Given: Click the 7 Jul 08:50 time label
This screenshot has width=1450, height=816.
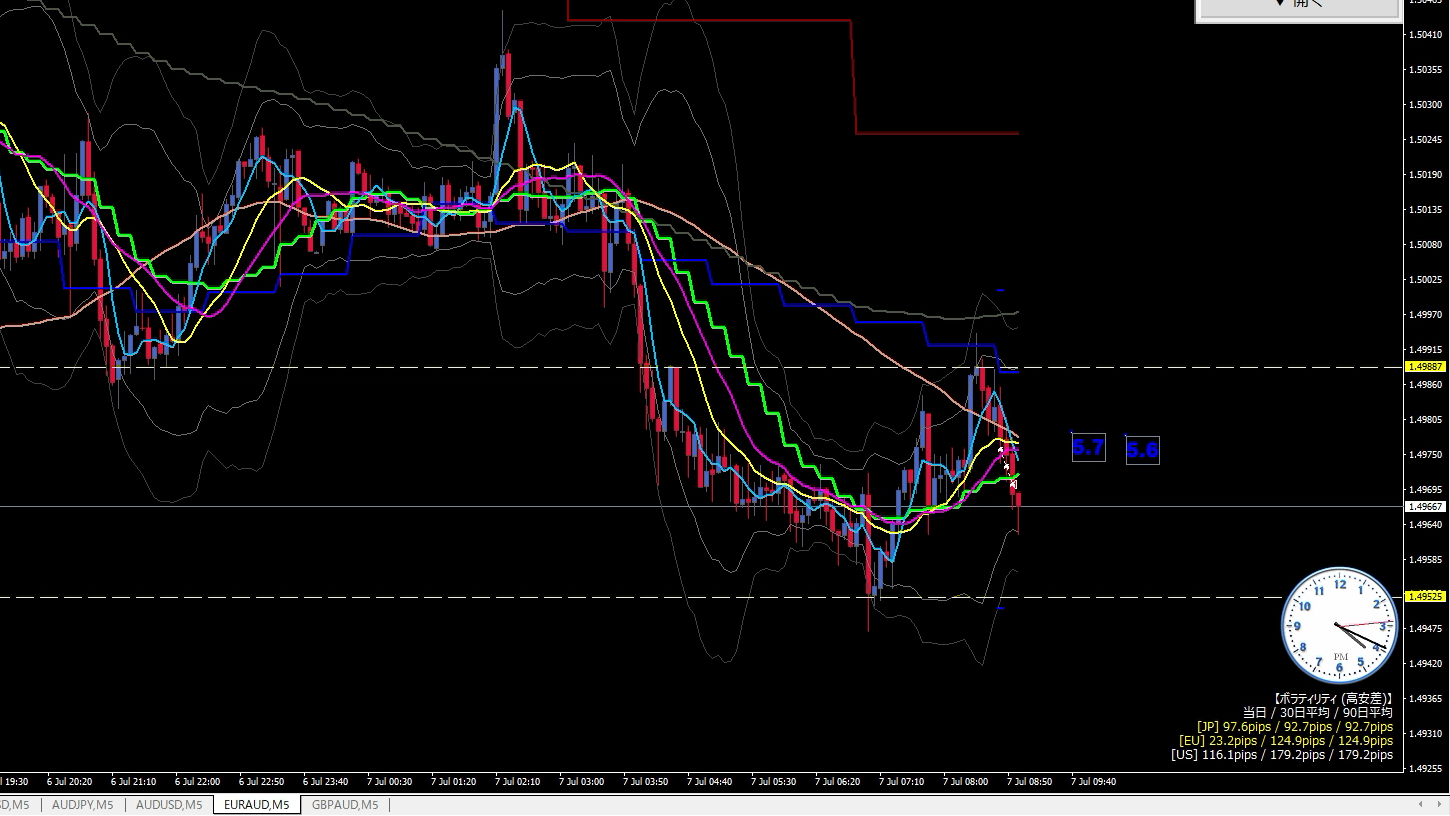Looking at the screenshot, I should (x=1029, y=782).
